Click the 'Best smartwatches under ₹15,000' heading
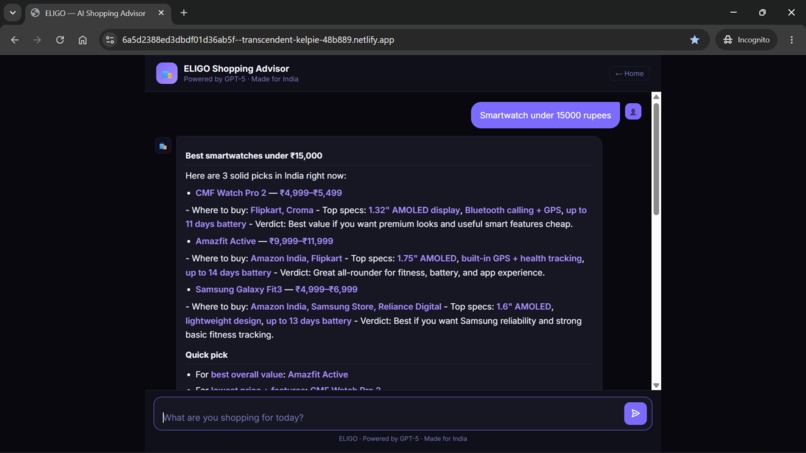806x453 pixels. tap(254, 156)
